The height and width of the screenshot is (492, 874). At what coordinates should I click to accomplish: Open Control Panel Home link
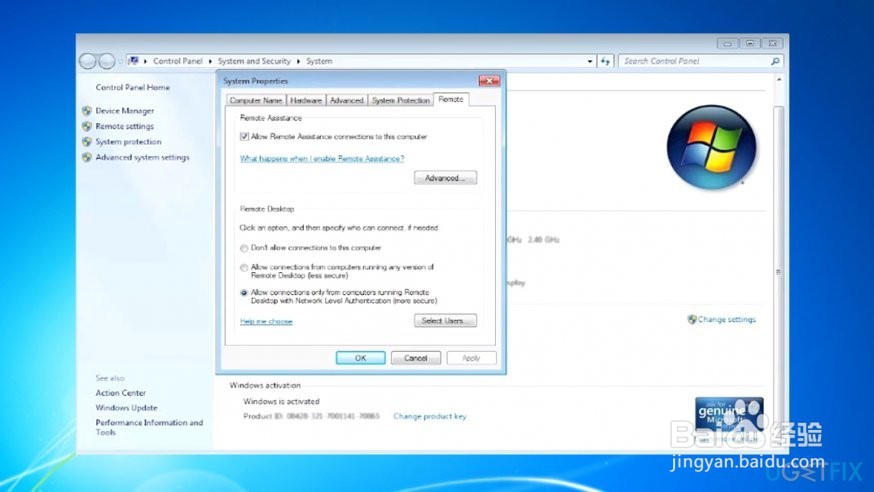pos(133,87)
